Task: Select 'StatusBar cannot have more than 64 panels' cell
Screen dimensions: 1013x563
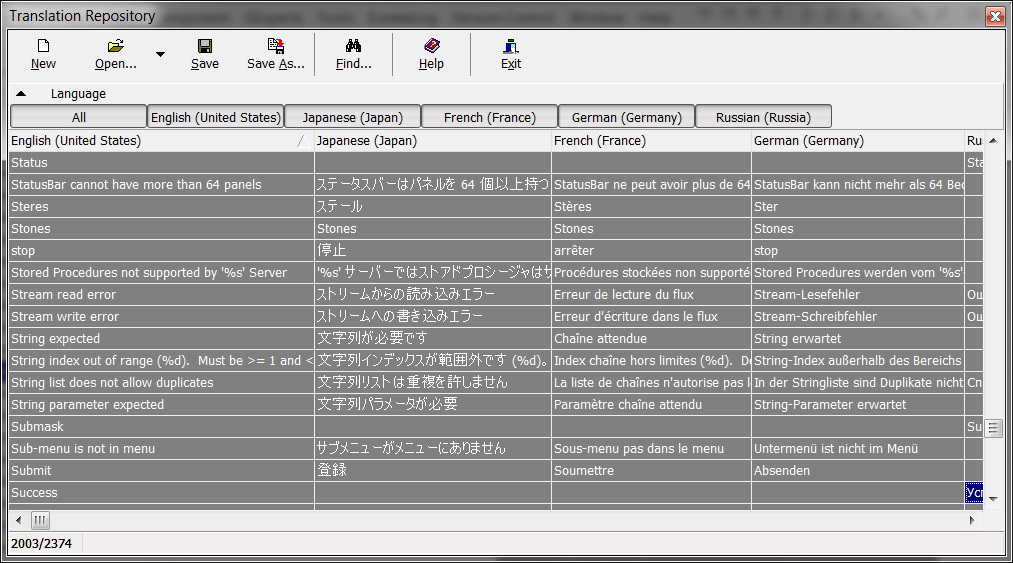Action: [162, 185]
